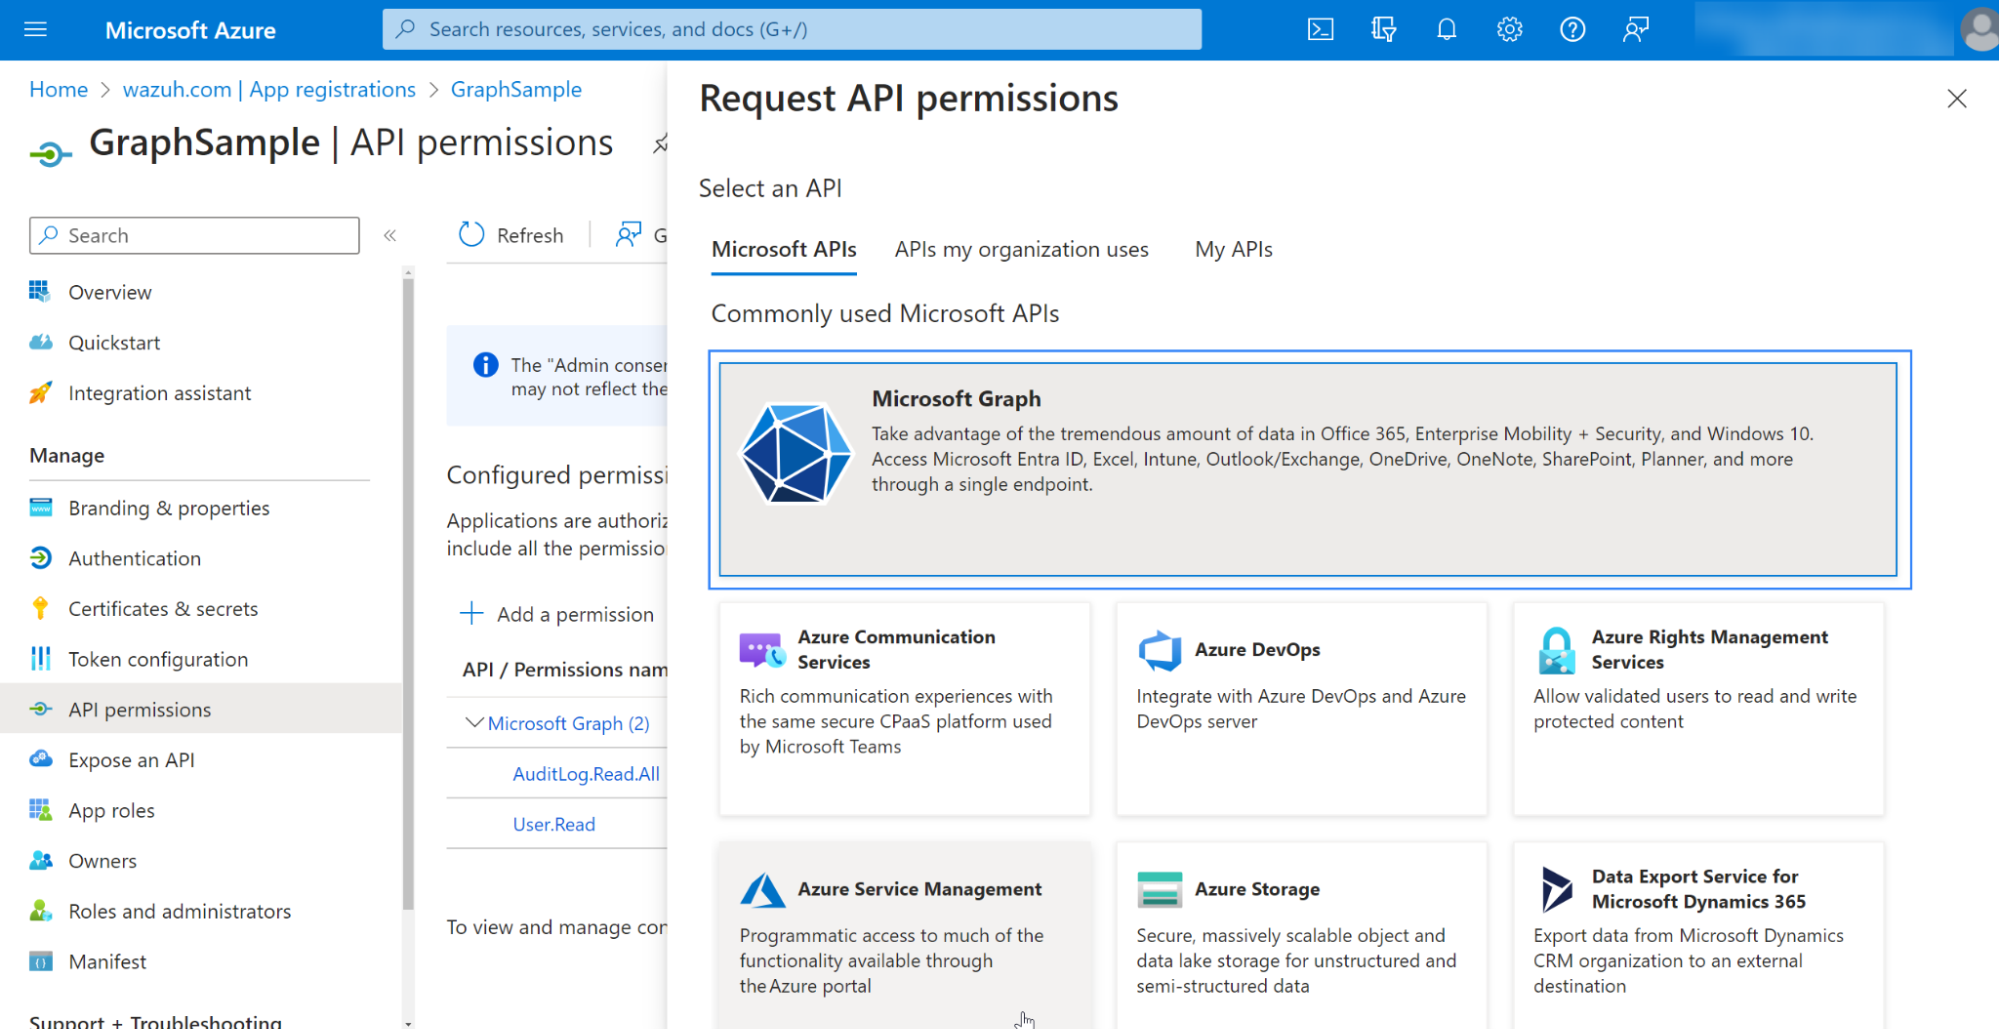Select the Azure DevOps API card

[1300, 708]
